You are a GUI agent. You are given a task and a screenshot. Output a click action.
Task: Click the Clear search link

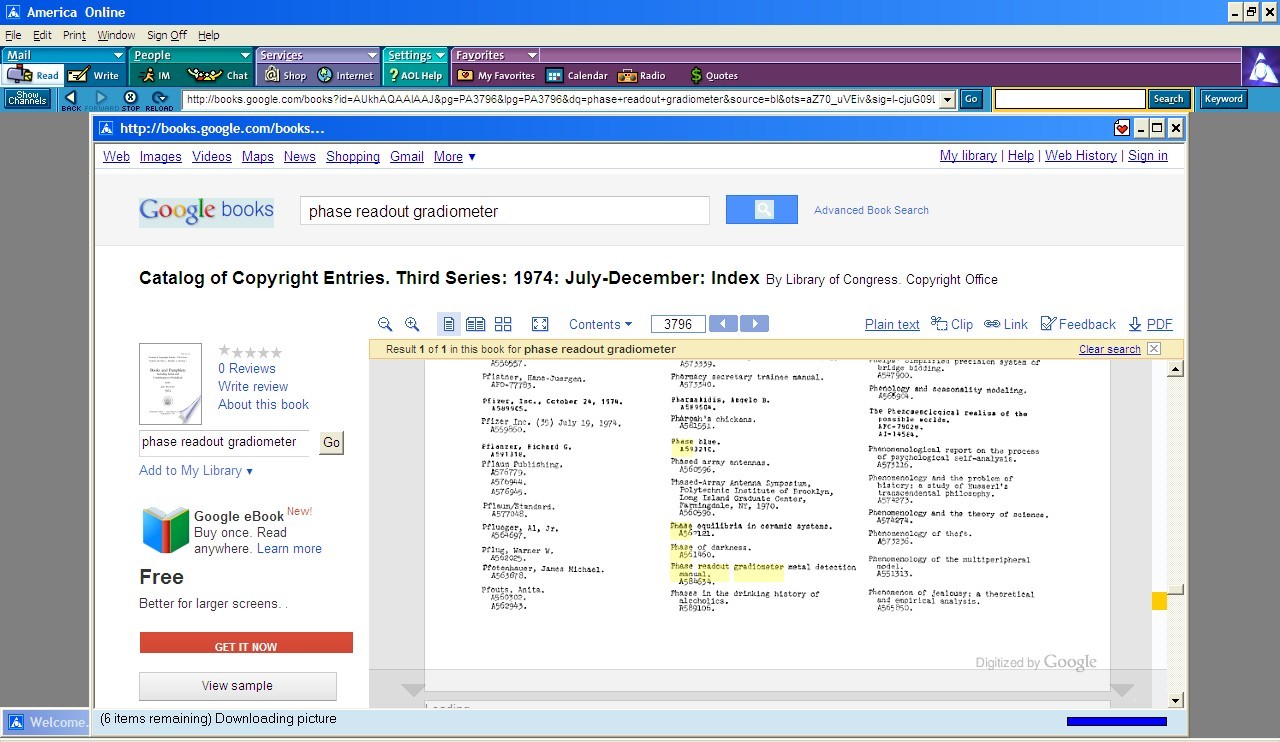tap(1109, 349)
